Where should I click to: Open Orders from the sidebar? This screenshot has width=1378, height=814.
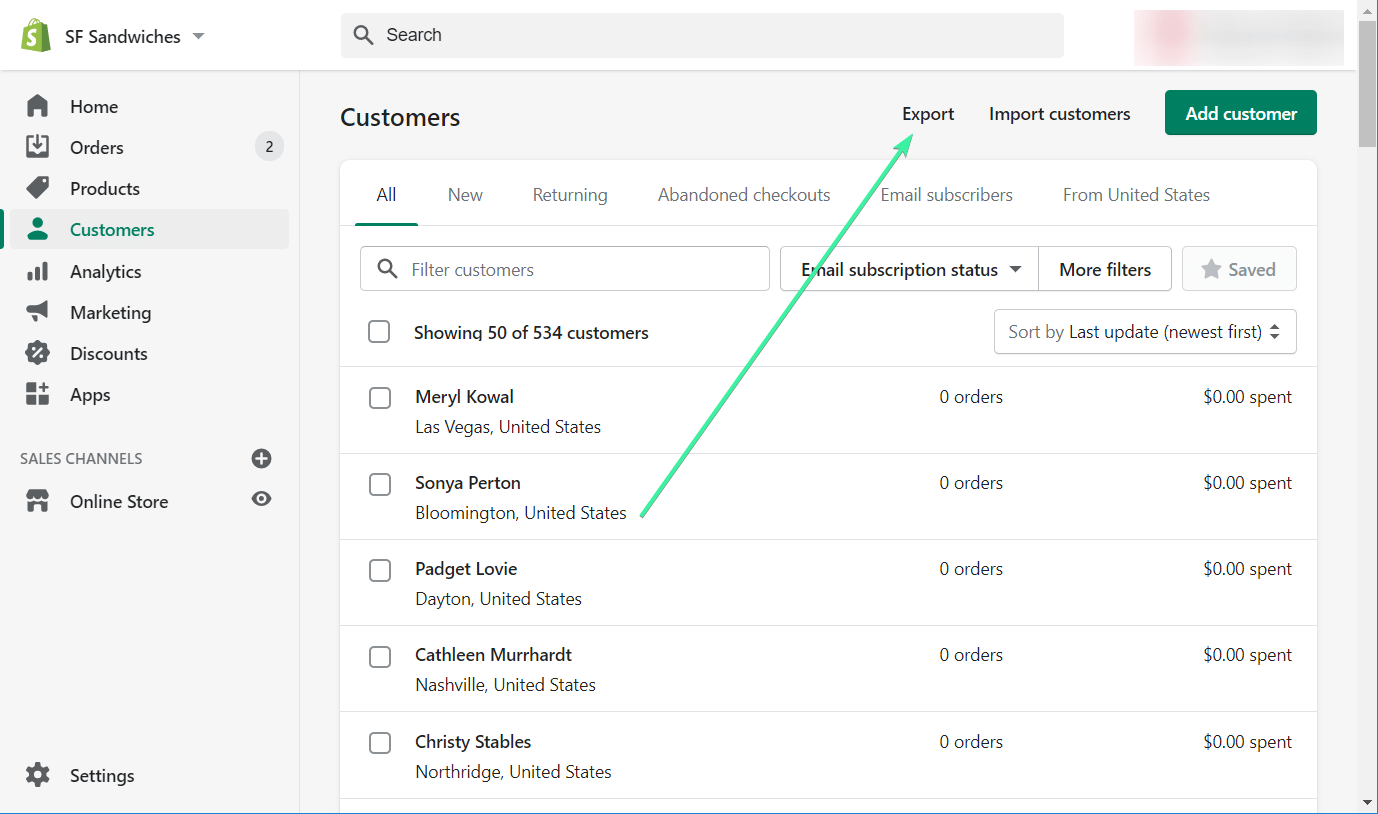37,147
